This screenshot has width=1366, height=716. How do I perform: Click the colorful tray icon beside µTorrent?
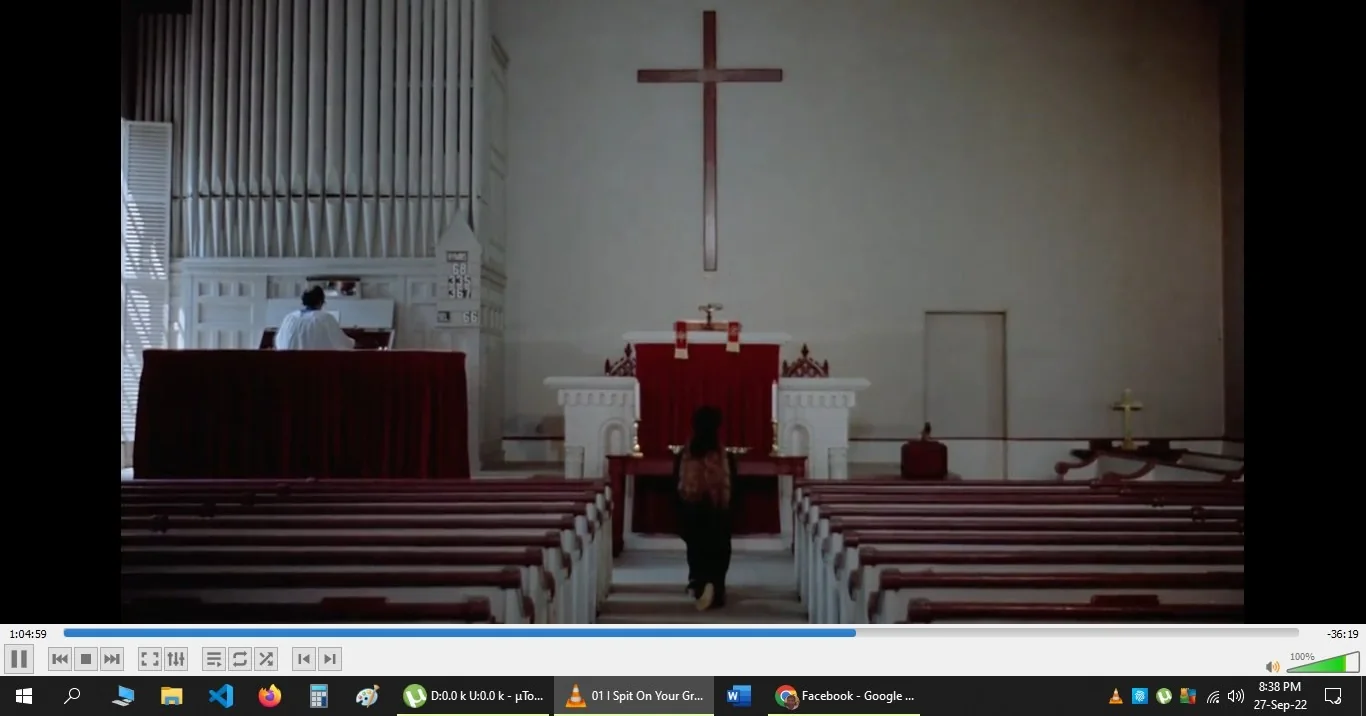pos(1188,696)
